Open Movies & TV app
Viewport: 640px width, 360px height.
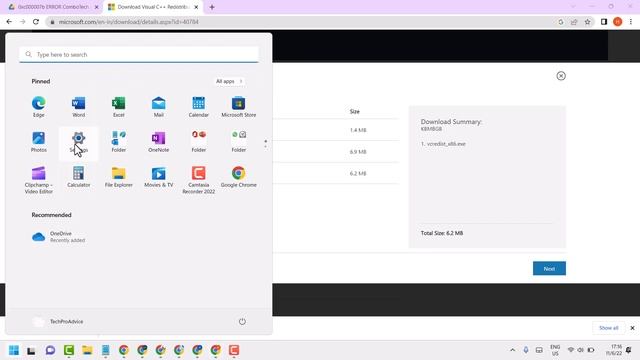[x=158, y=177]
